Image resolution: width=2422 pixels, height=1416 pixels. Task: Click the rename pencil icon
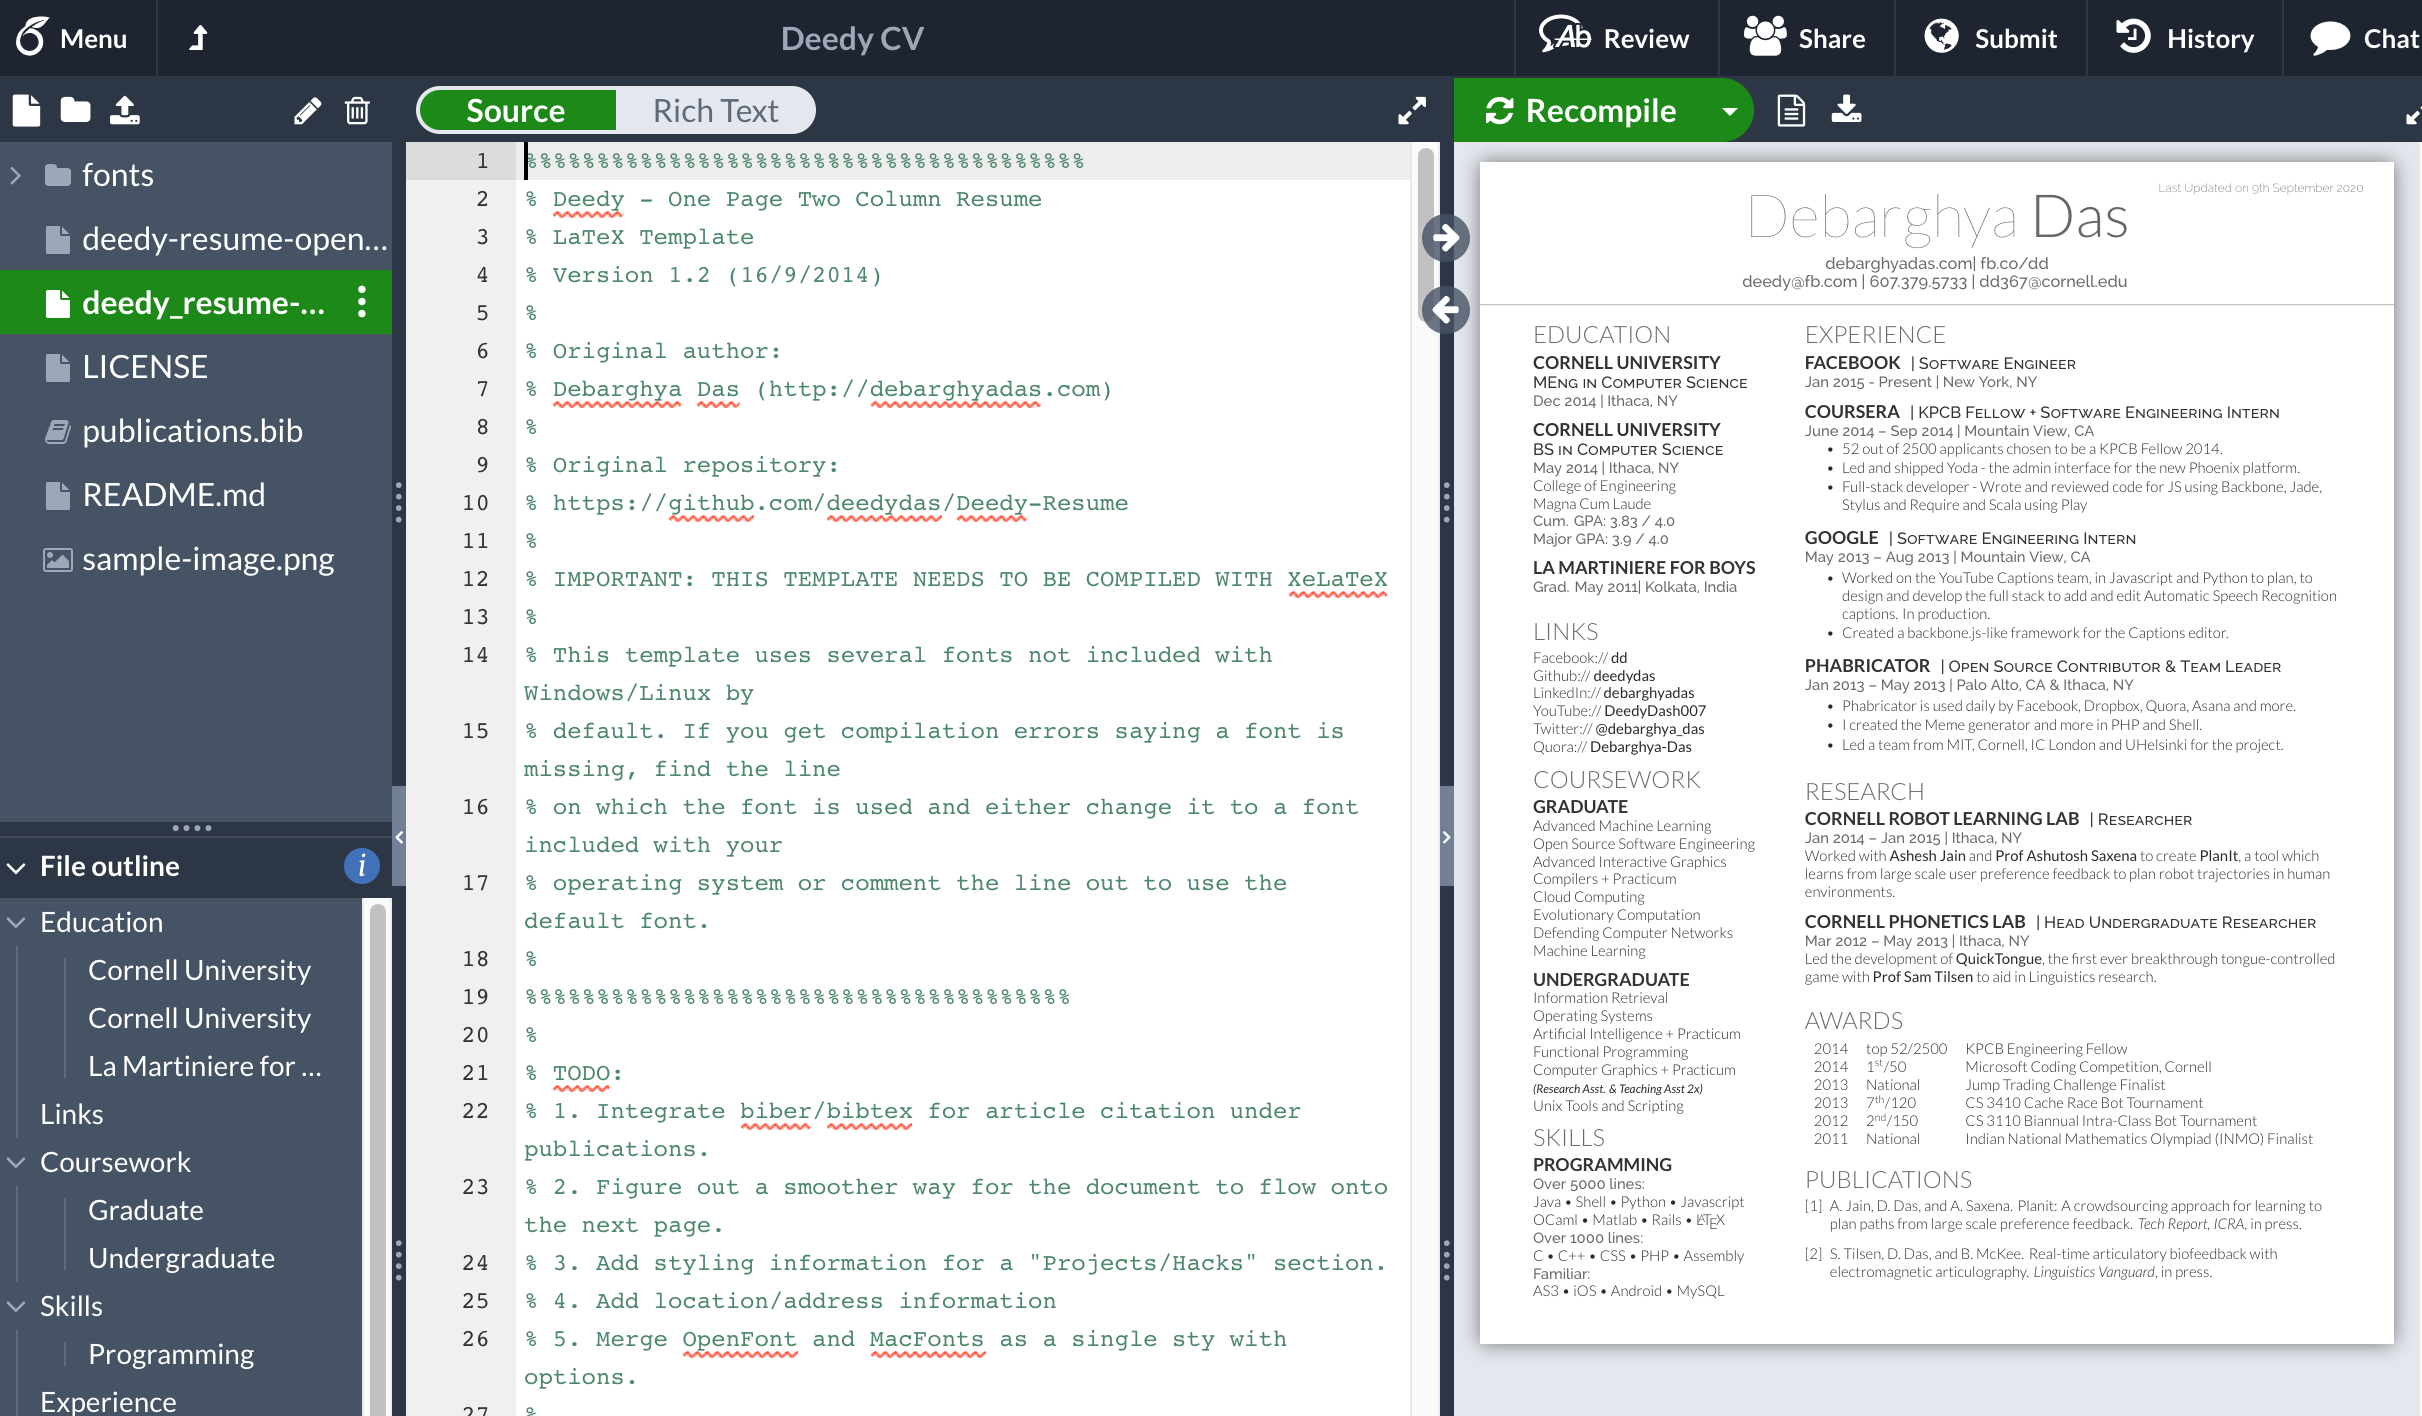307,110
